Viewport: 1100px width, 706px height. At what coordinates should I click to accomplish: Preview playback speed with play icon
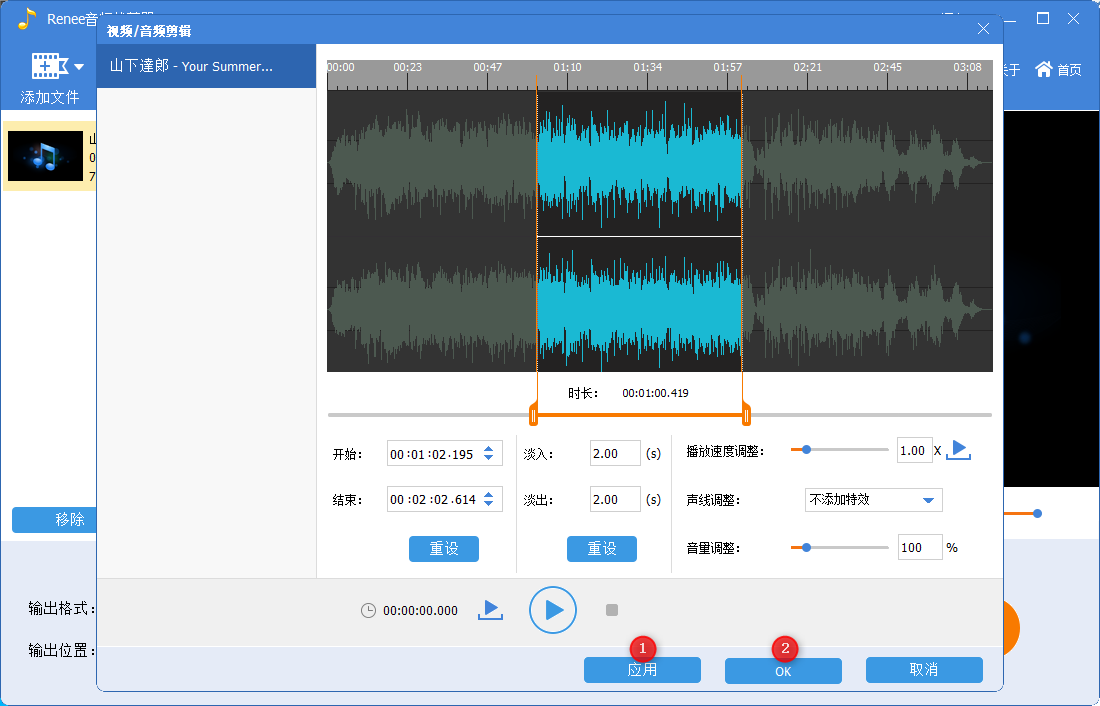[x=958, y=450]
